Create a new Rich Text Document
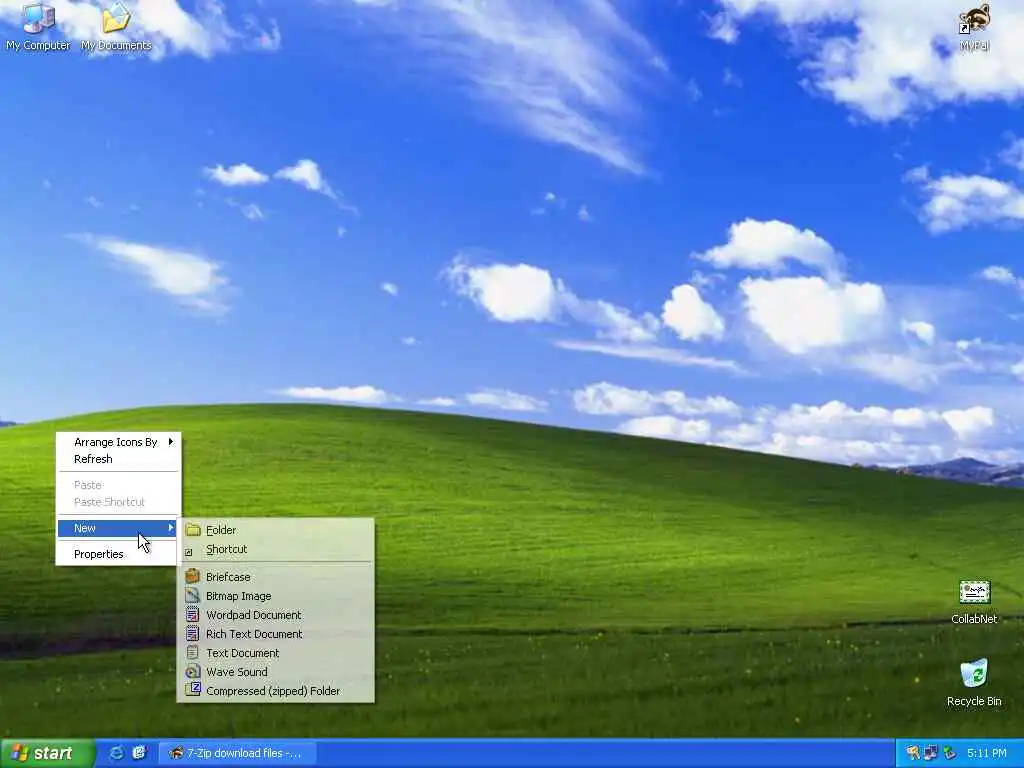The image size is (1024, 768). pos(276,633)
